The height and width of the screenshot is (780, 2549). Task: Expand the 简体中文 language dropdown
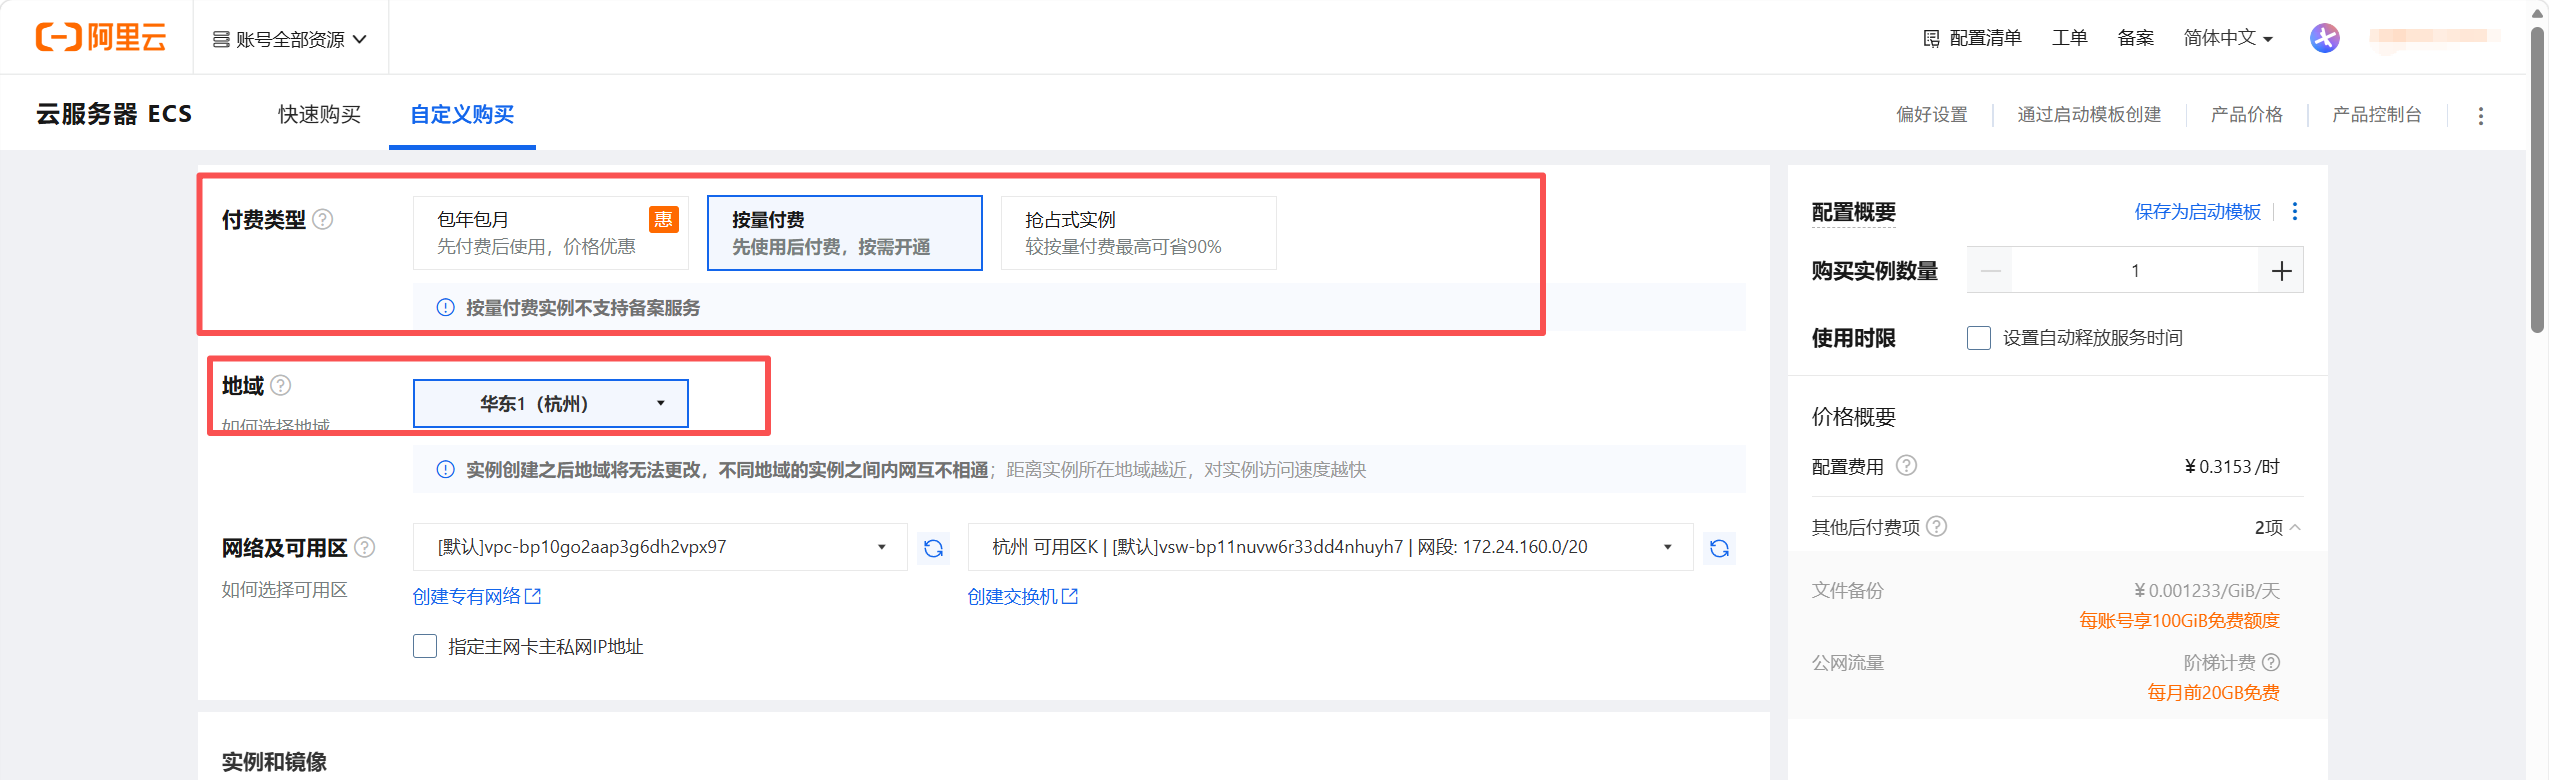click(2228, 38)
